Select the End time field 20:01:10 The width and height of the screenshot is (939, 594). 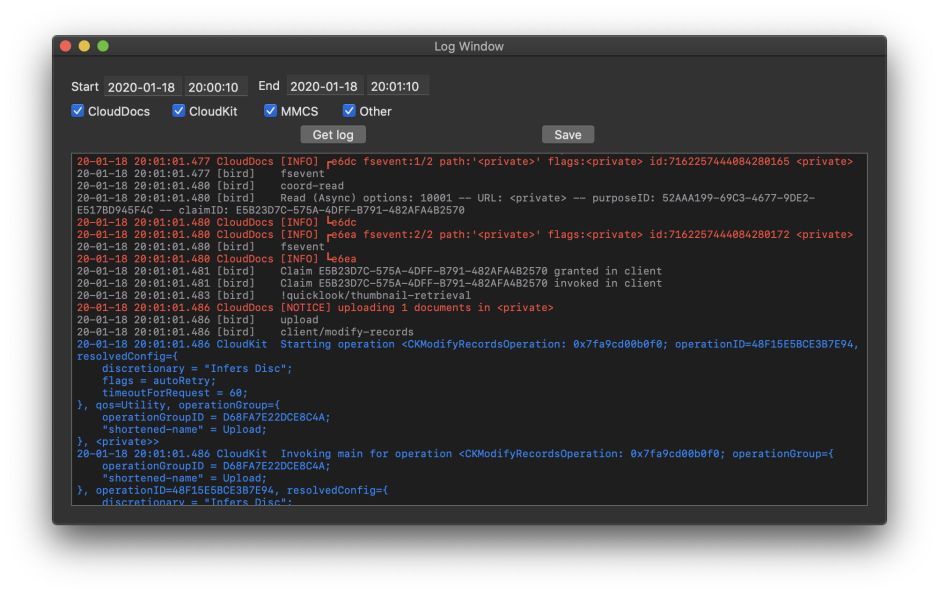pyautogui.click(x=396, y=87)
